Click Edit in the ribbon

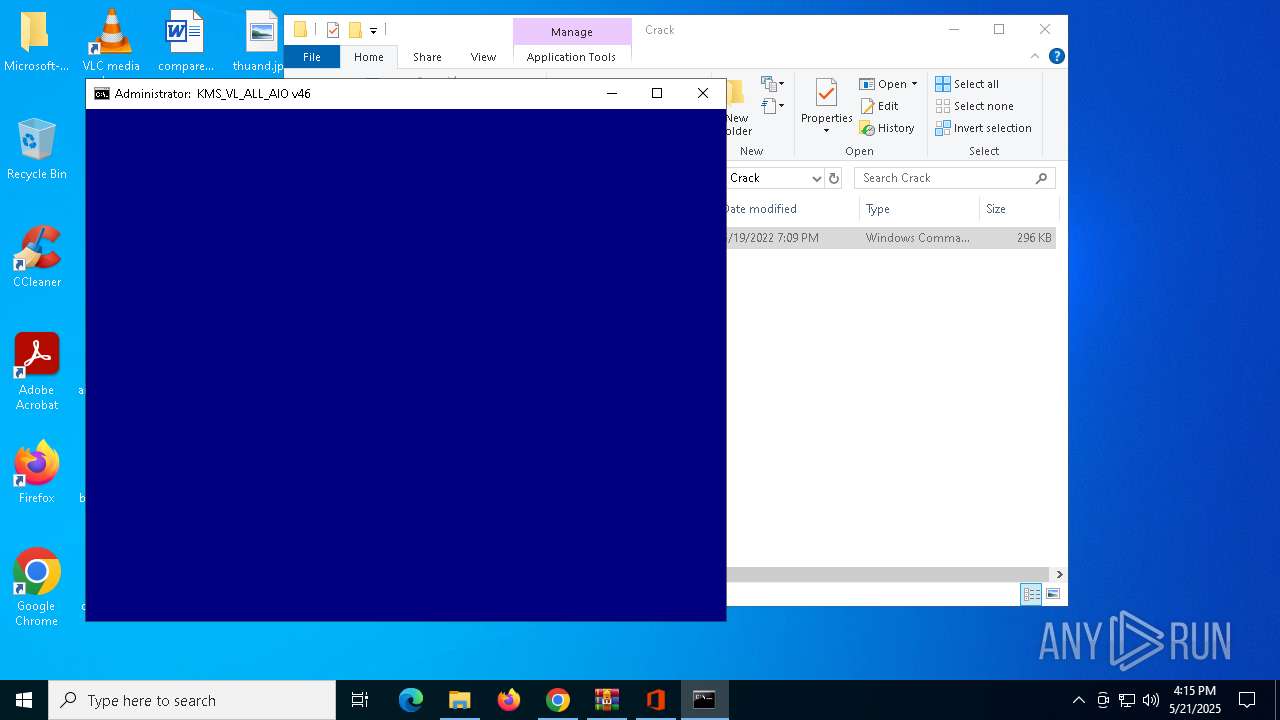[x=879, y=106]
